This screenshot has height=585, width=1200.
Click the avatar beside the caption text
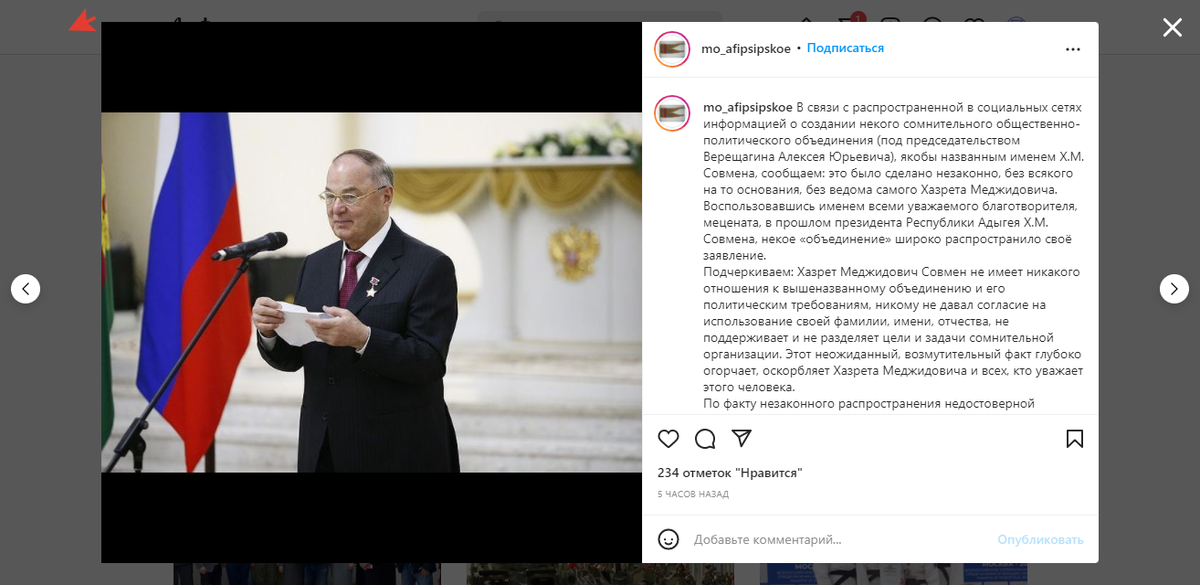click(x=672, y=113)
